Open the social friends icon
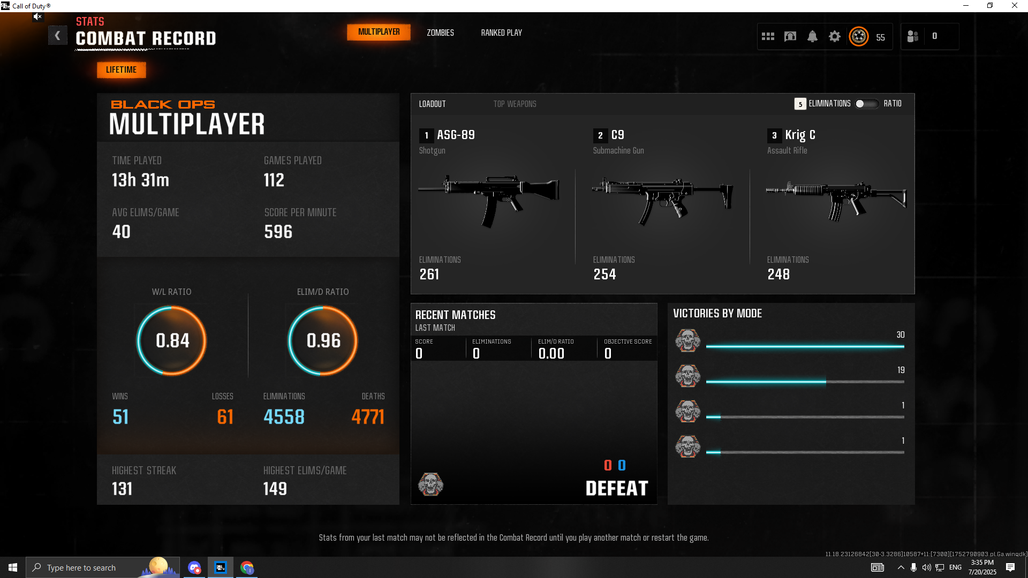Screen dimensions: 1028x578 [x=913, y=37]
